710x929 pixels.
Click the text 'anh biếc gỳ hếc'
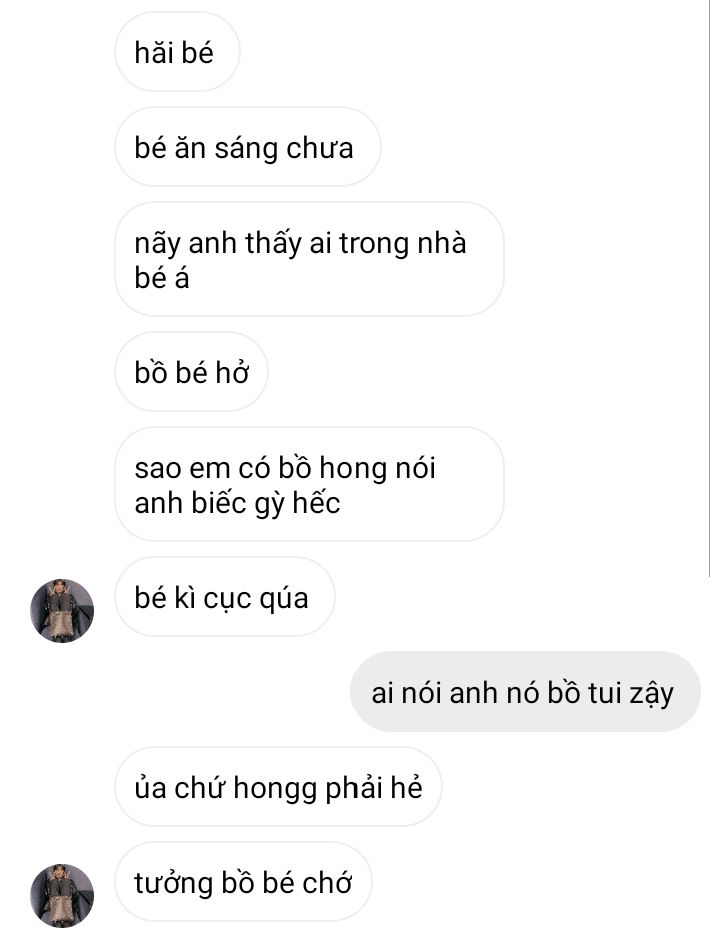tap(237, 504)
